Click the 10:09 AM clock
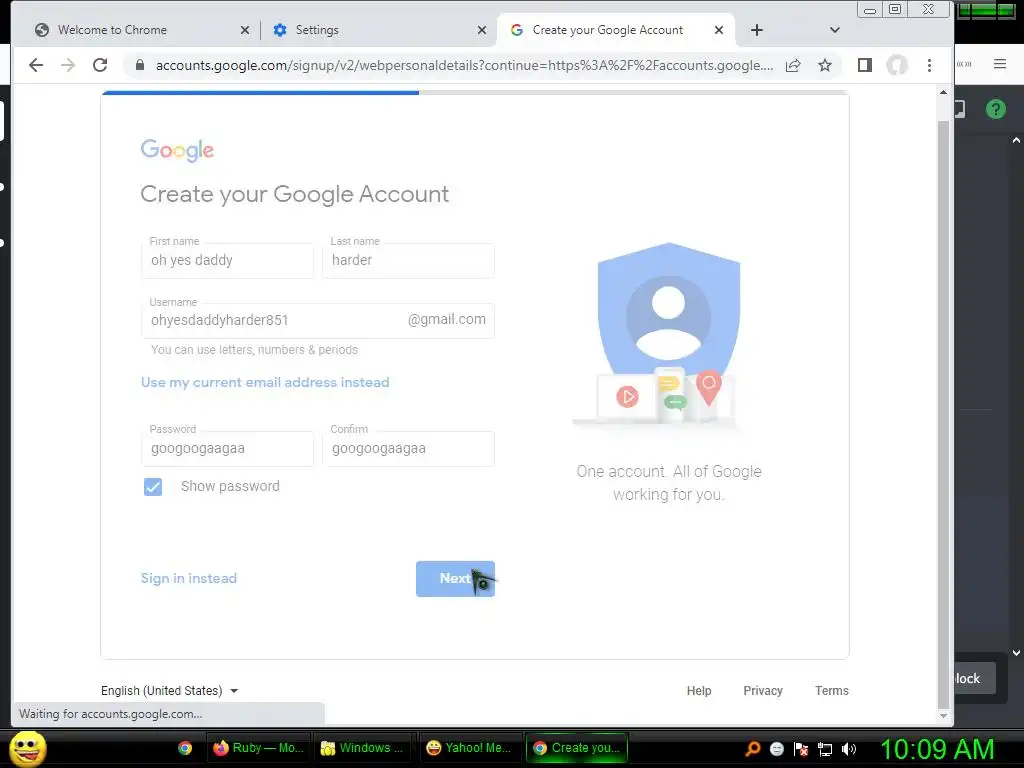The image size is (1024, 768). click(937, 749)
